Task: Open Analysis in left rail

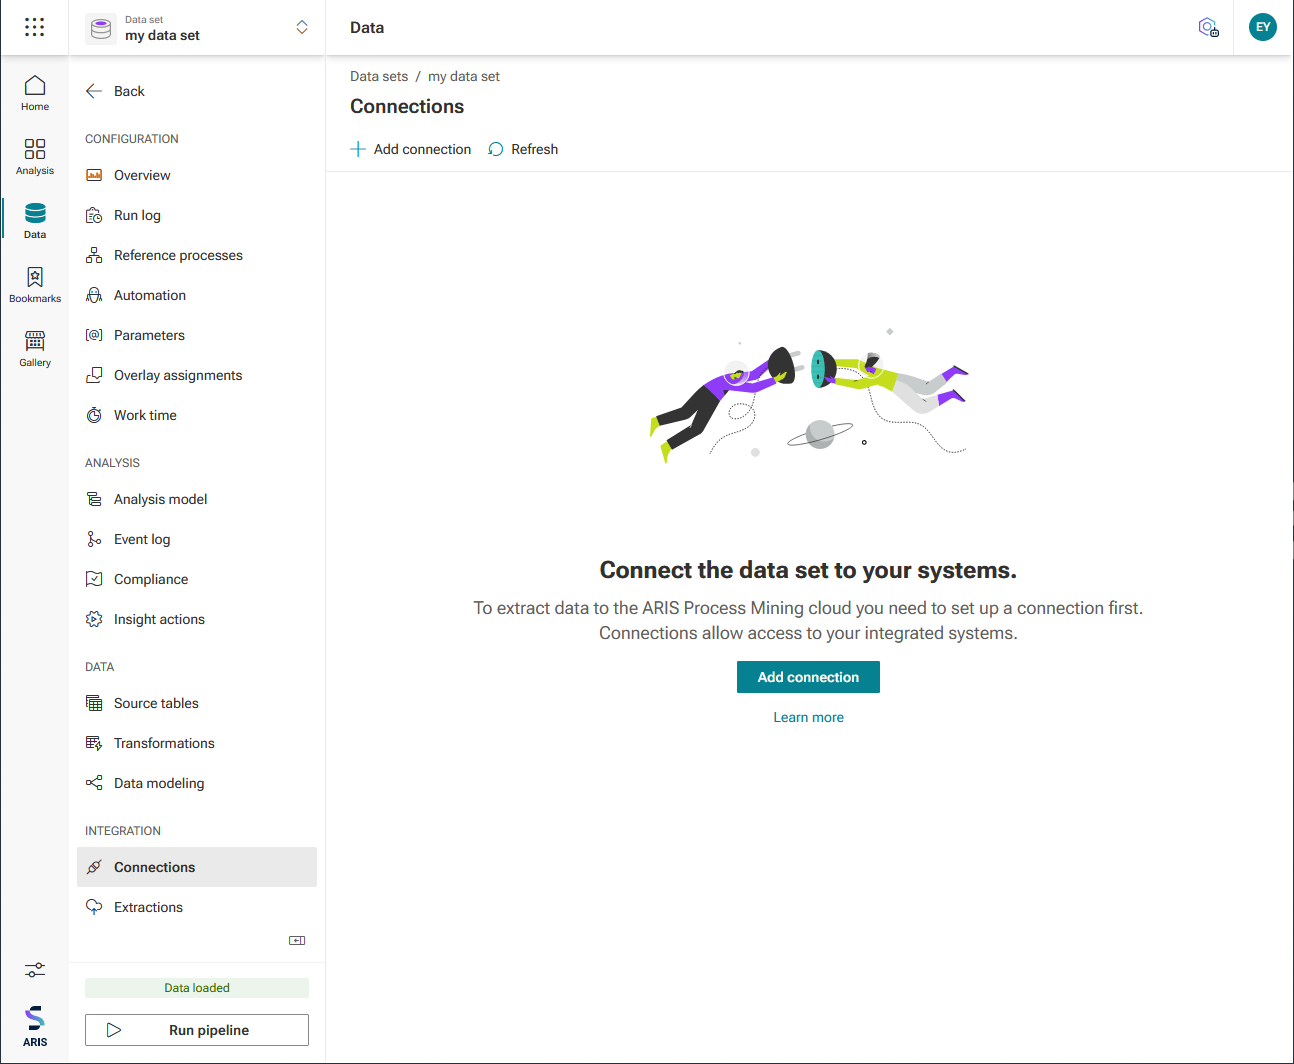Action: click(35, 157)
